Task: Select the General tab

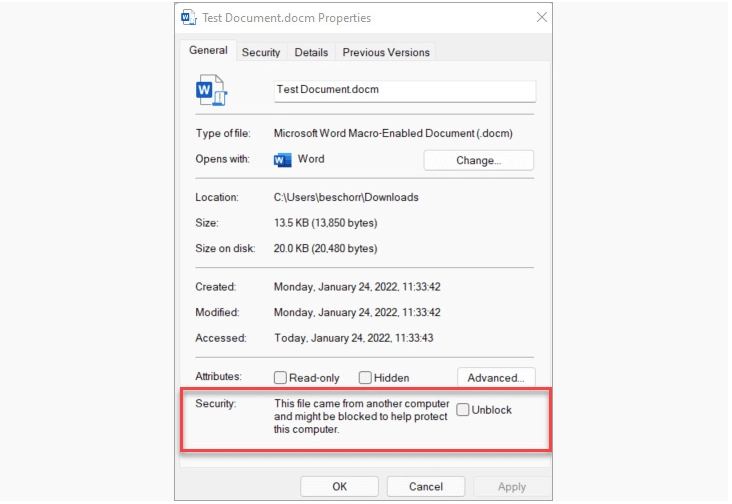Action: [x=208, y=50]
